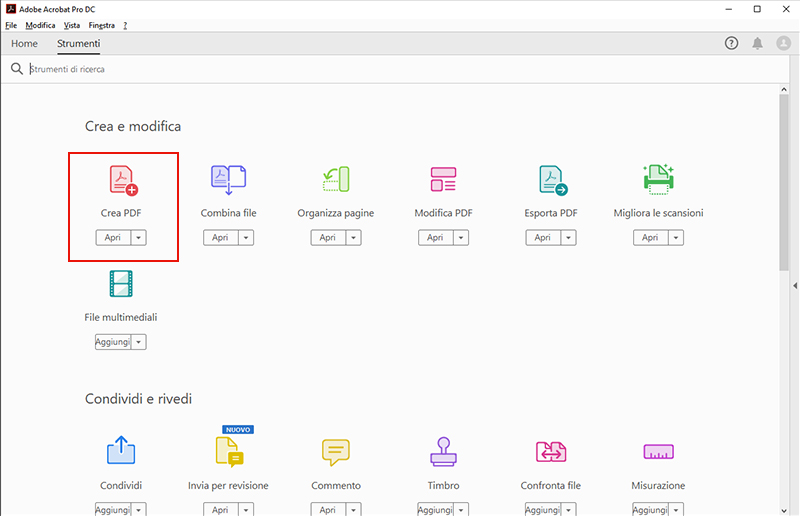Click the Confronta file icon
Image resolution: width=800 pixels, height=516 pixels.
551,452
